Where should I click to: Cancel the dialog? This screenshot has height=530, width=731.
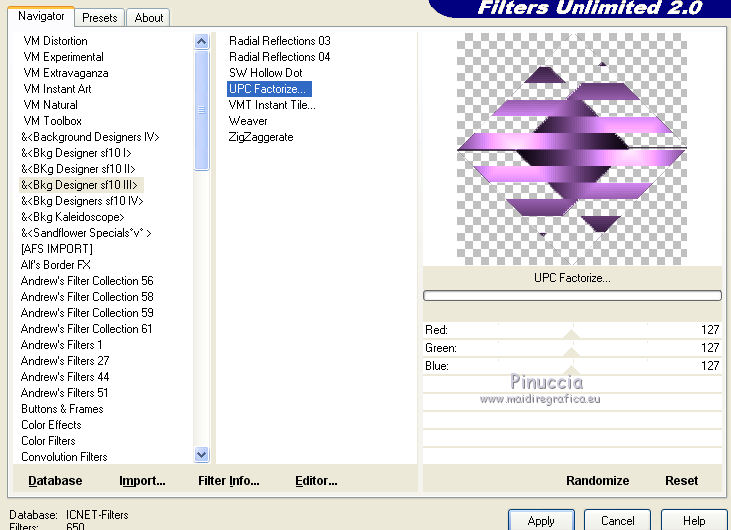(x=617, y=520)
